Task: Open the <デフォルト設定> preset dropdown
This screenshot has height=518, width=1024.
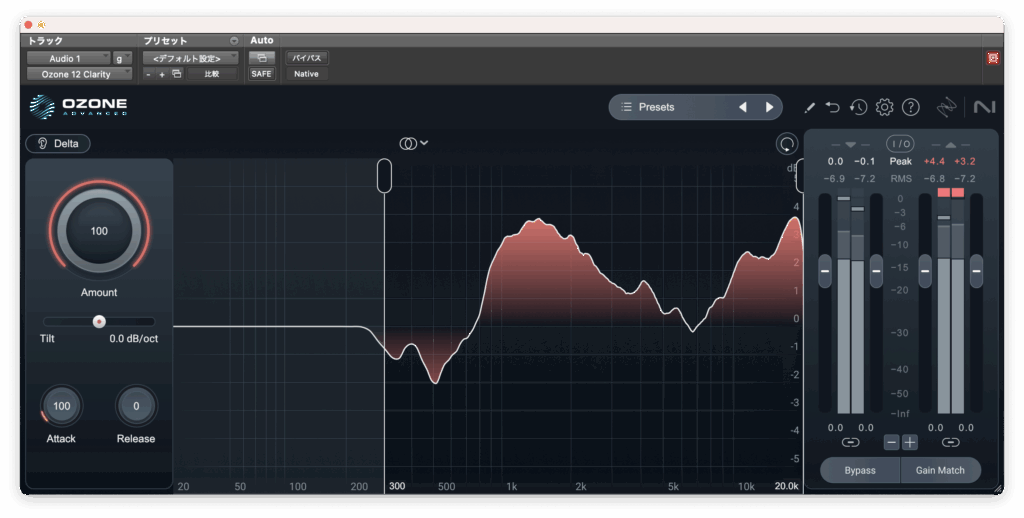Action: click(x=190, y=58)
